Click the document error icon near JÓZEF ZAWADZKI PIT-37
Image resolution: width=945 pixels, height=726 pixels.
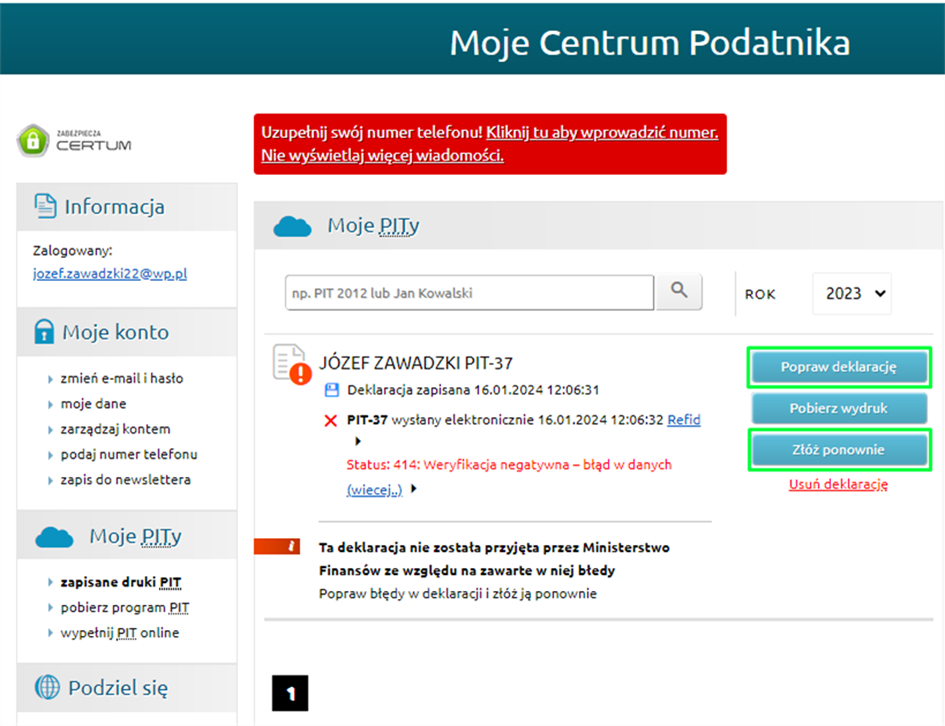point(289,365)
